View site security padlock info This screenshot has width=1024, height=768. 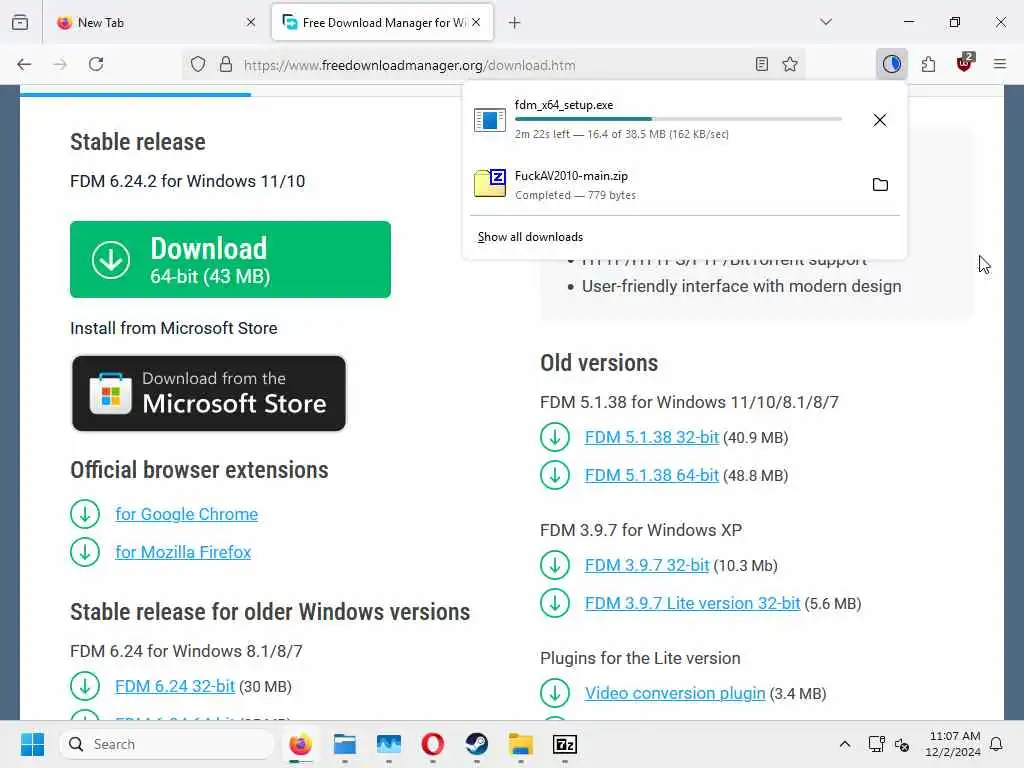pos(225,64)
